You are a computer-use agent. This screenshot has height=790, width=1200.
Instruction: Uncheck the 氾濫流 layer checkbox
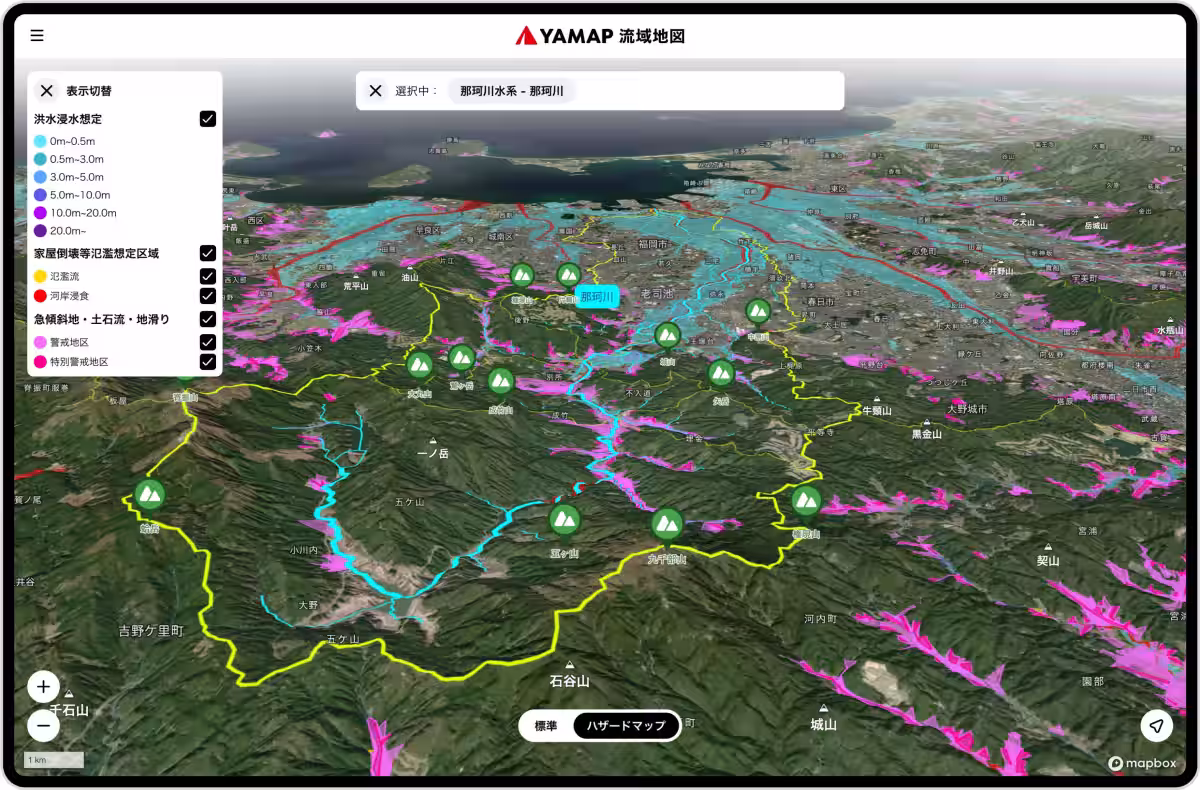[x=208, y=276]
